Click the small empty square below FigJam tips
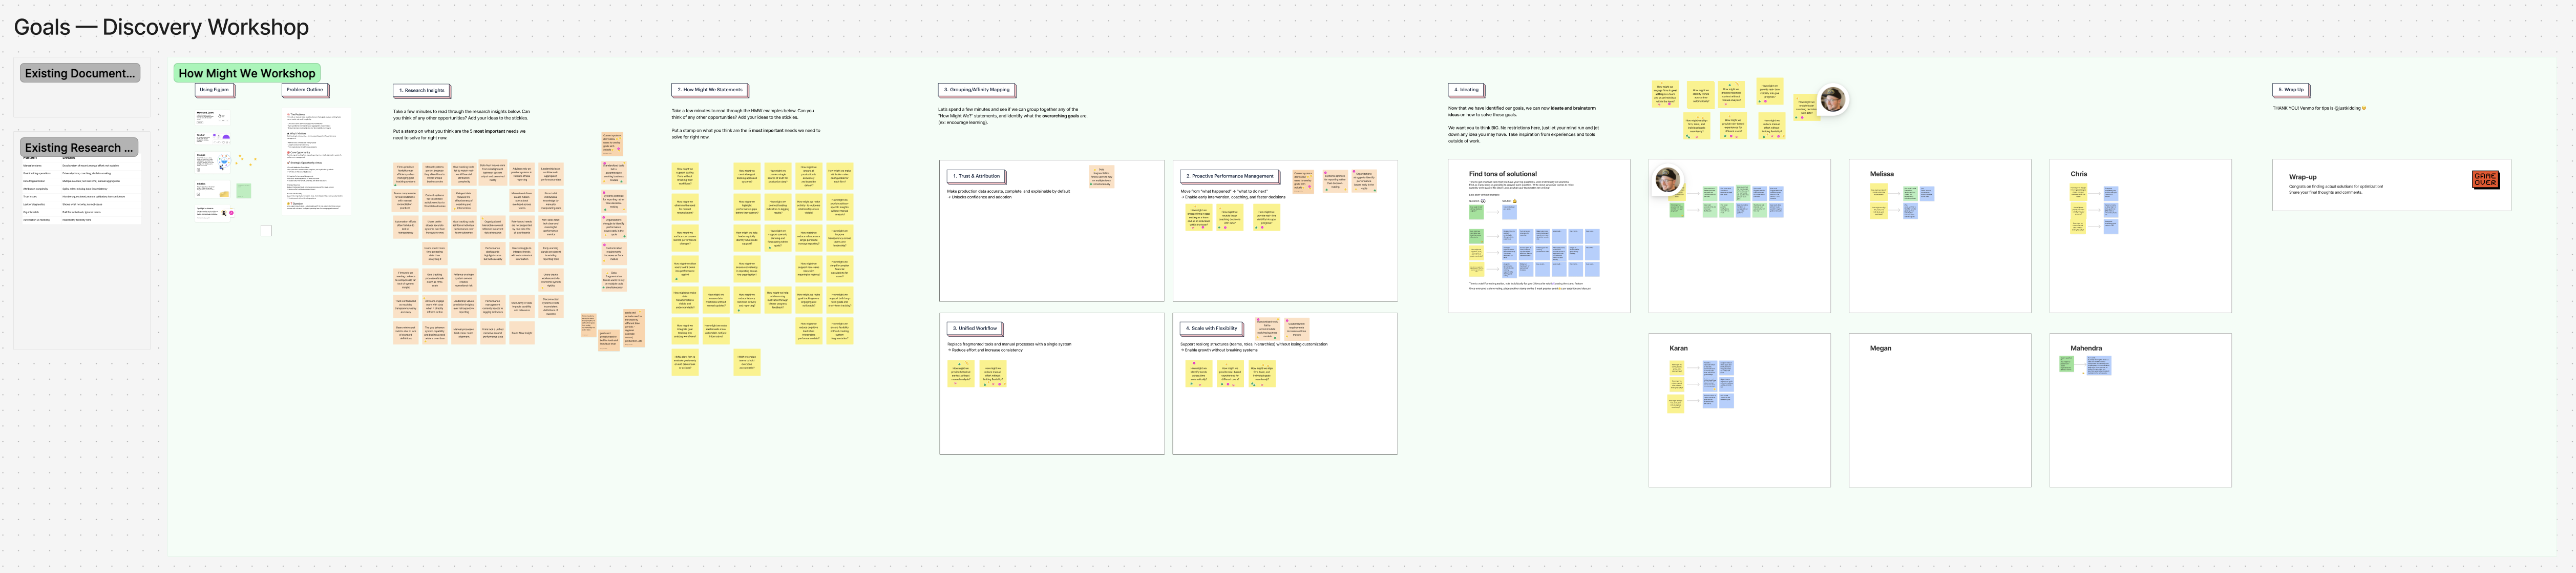 [266, 231]
